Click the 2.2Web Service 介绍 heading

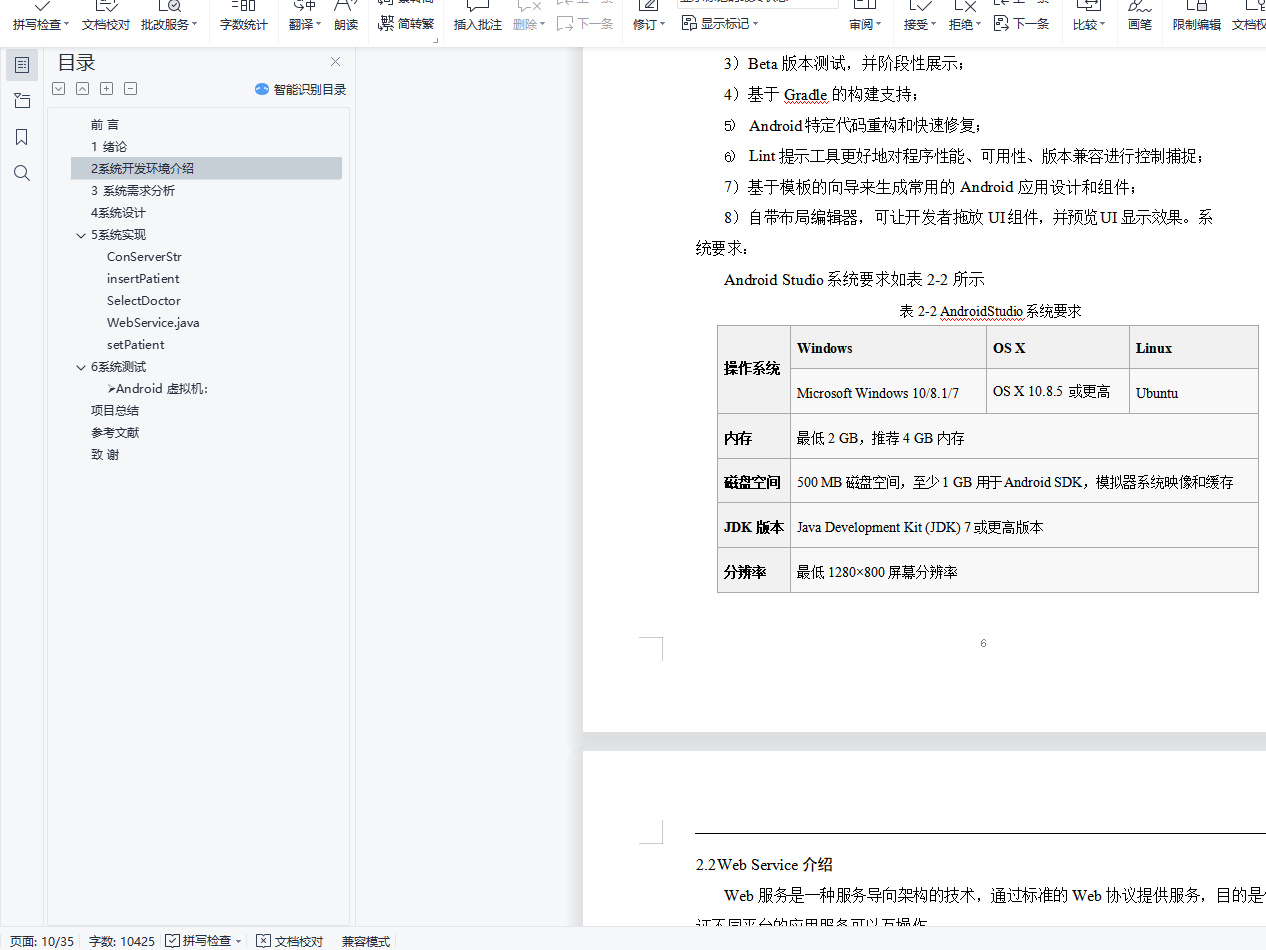(764, 865)
